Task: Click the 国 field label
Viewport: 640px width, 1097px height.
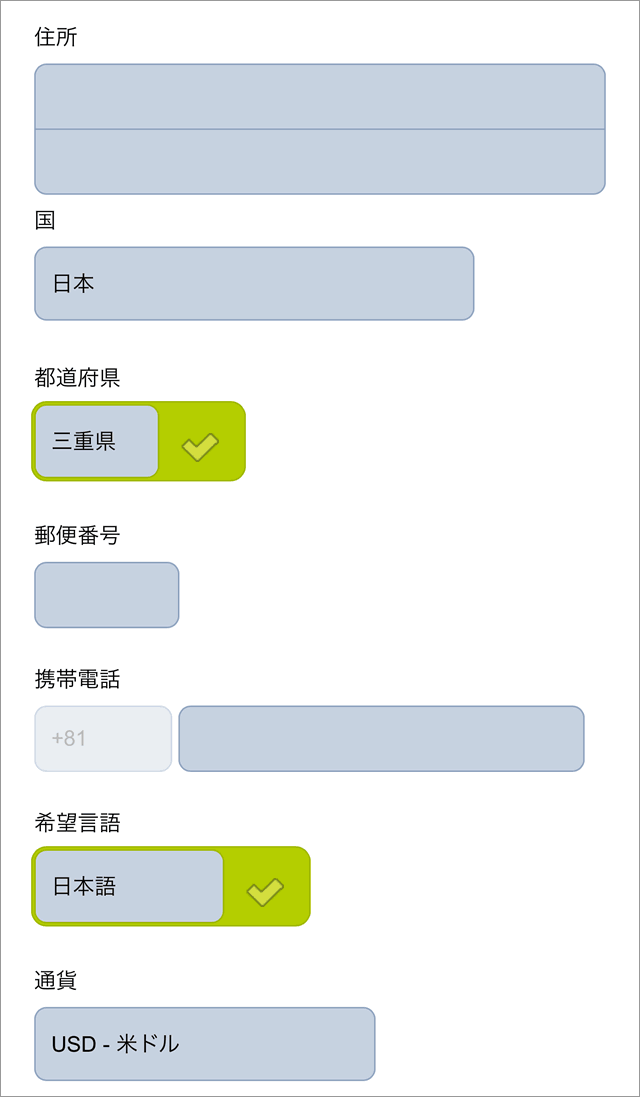Action: pyautogui.click(x=45, y=221)
